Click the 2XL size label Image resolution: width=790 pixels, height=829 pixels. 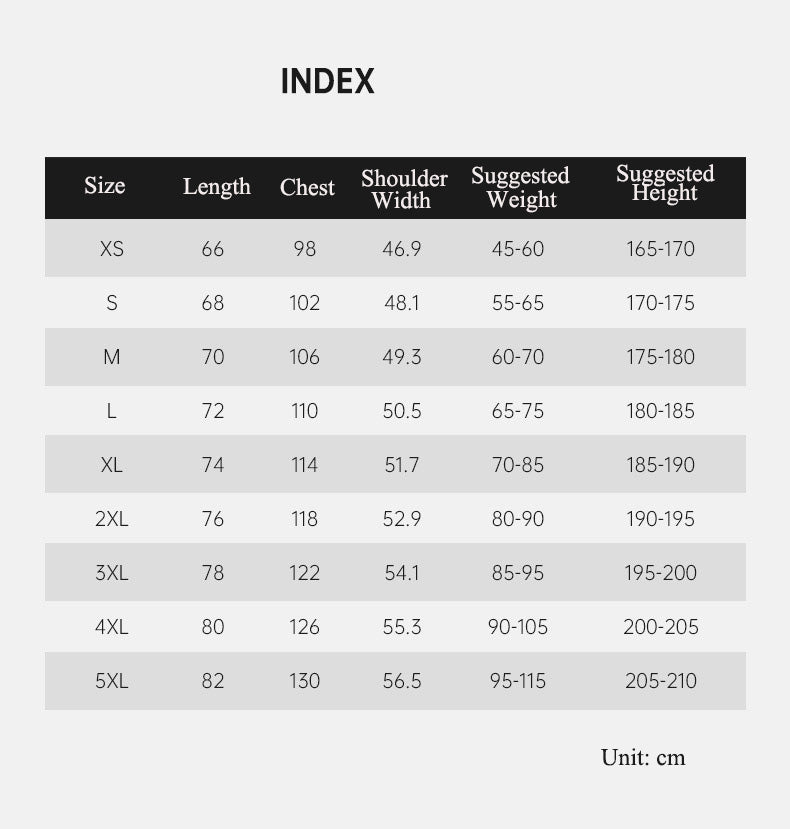click(112, 519)
